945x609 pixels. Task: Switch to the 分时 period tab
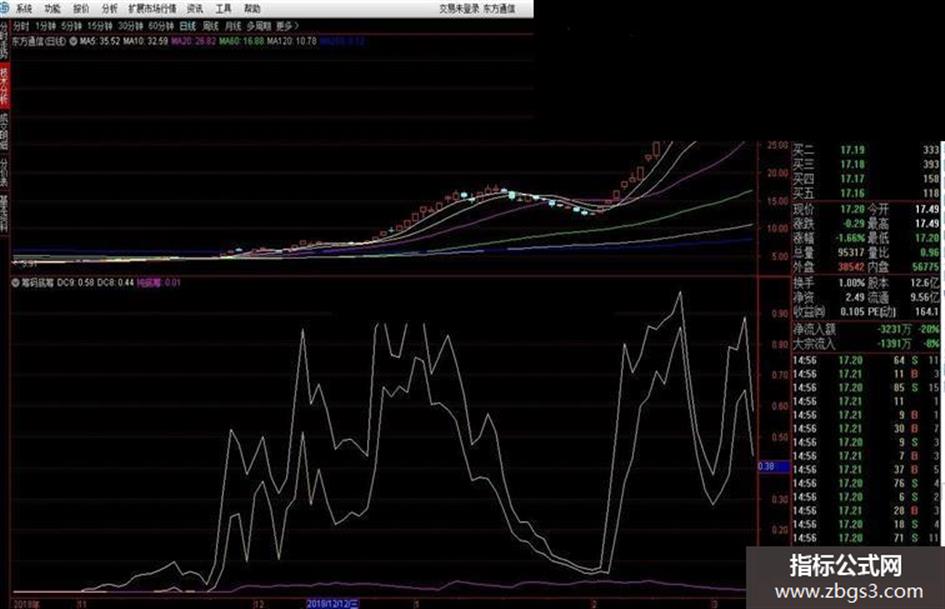pos(21,26)
